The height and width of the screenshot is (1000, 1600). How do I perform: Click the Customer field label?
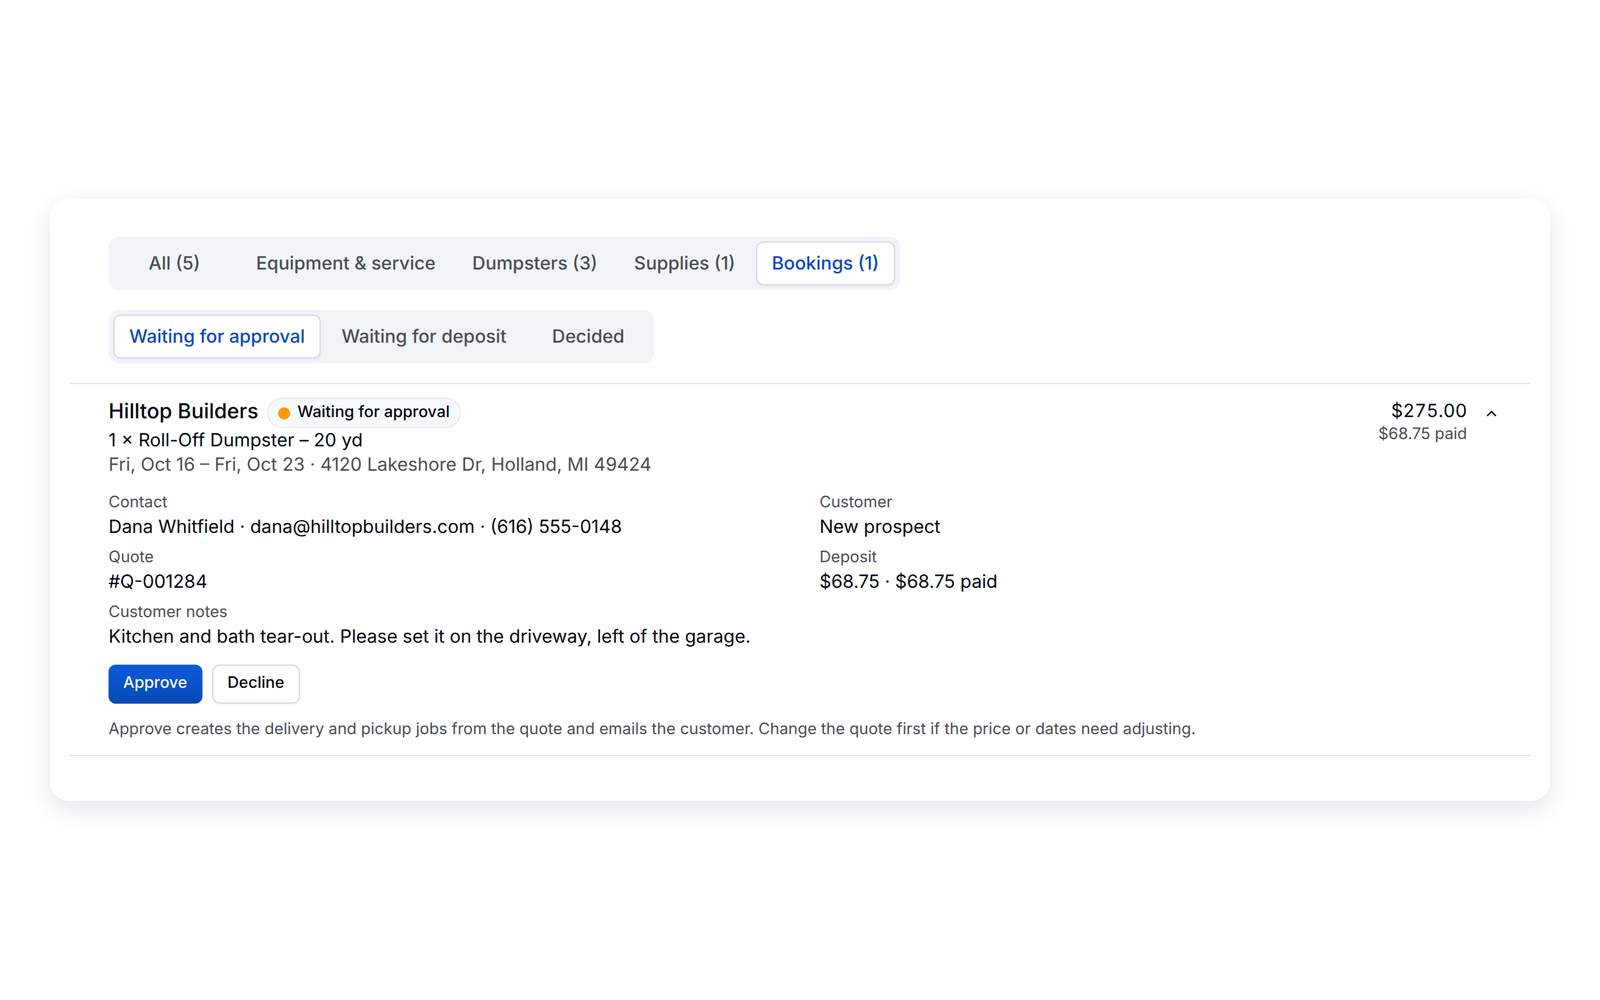tap(855, 502)
